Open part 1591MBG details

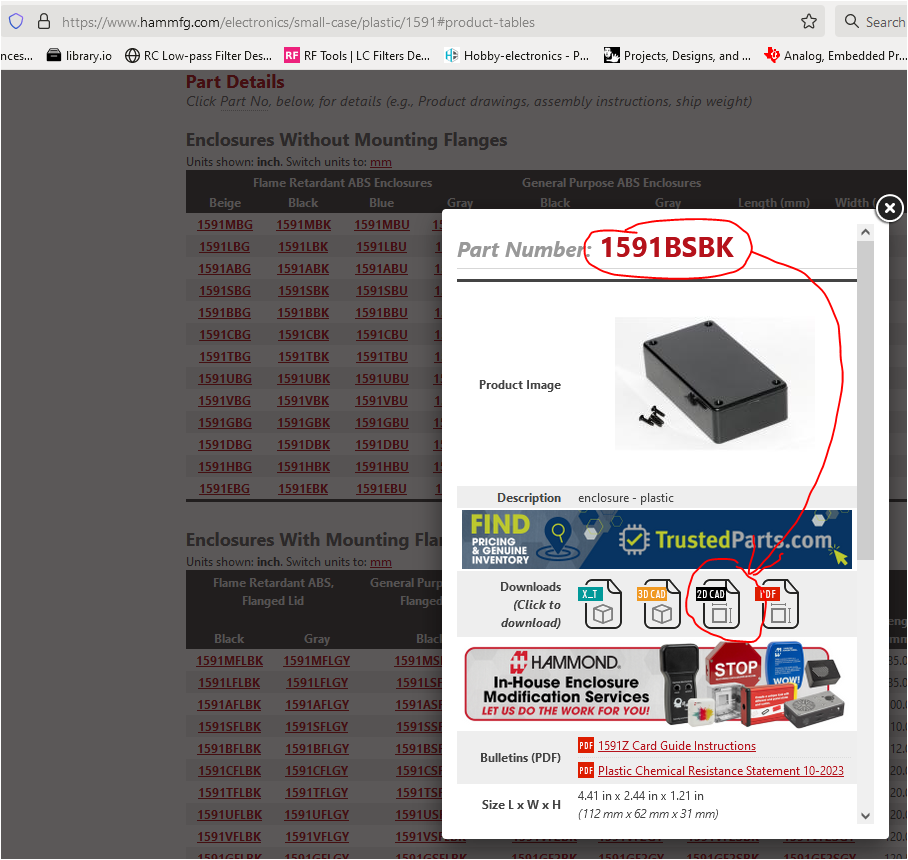pyautogui.click(x=225, y=225)
